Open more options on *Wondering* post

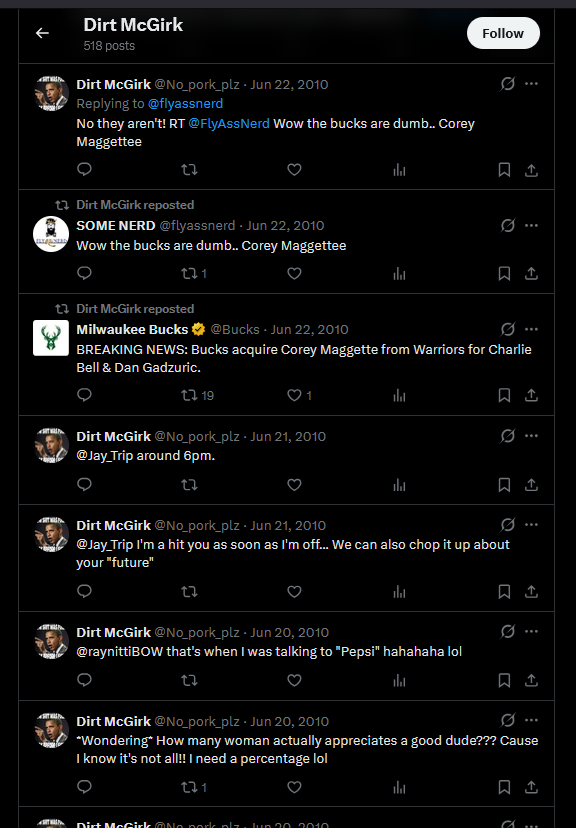(531, 720)
